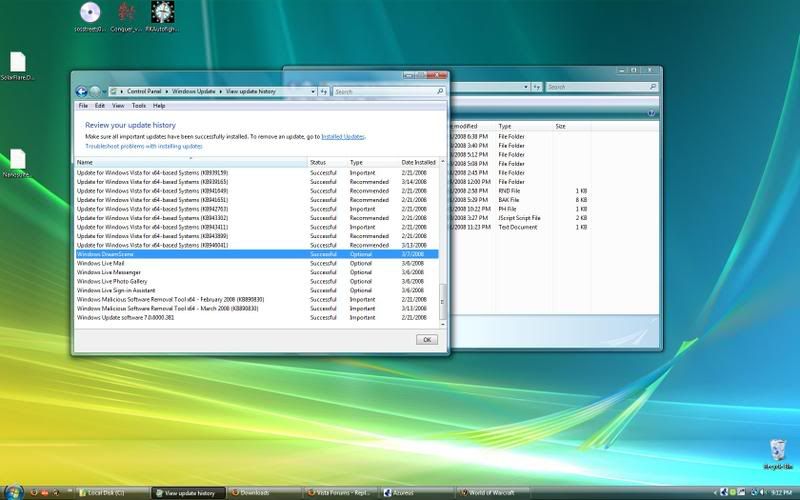Select Windows Live Sign-in Assistant row
Image resolution: width=800 pixels, height=500 pixels.
257,290
